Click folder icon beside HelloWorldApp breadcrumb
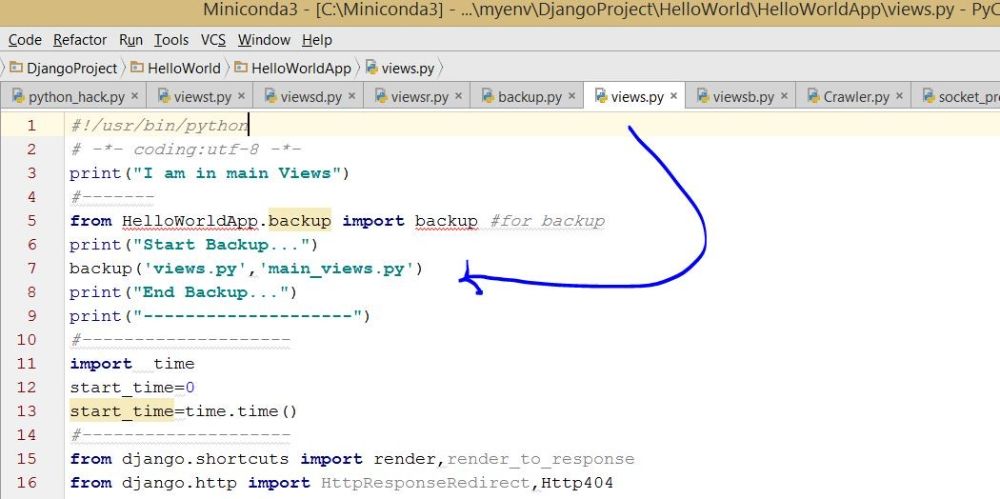 [240, 67]
